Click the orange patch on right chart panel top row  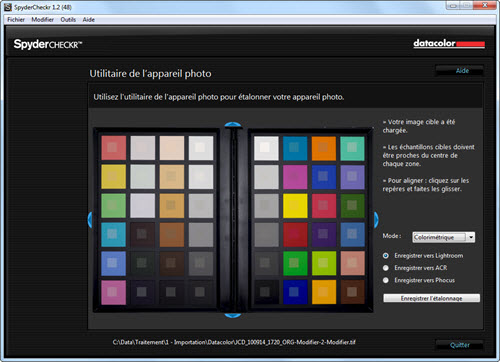coord(324,148)
